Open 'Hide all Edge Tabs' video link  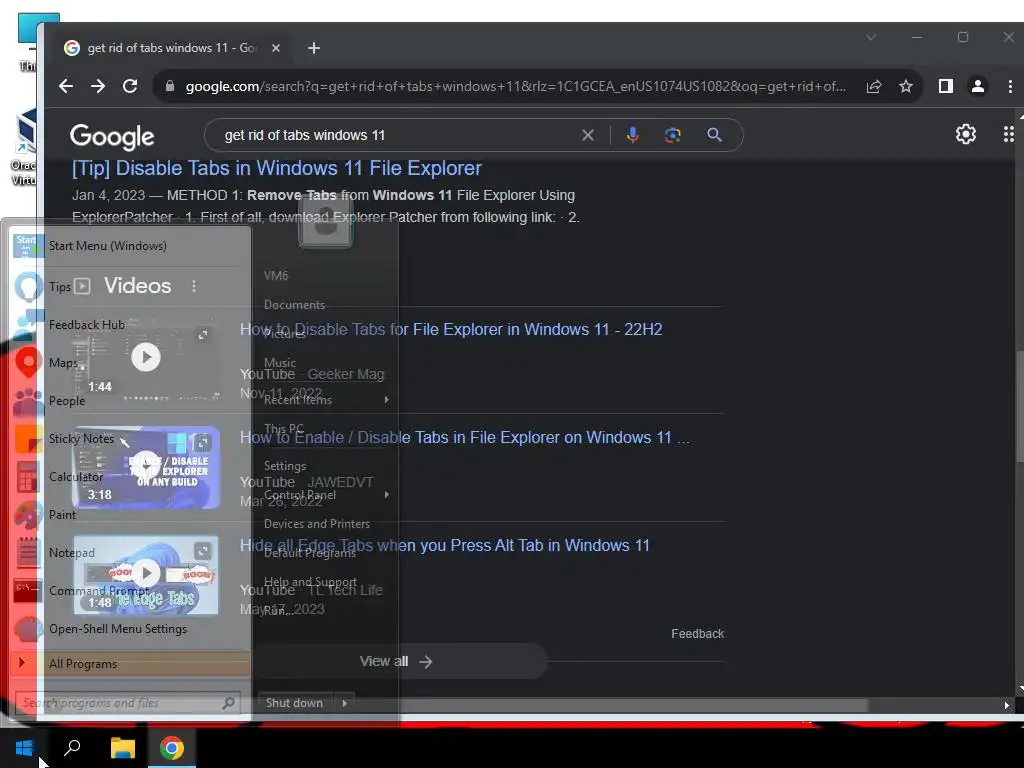coord(445,545)
